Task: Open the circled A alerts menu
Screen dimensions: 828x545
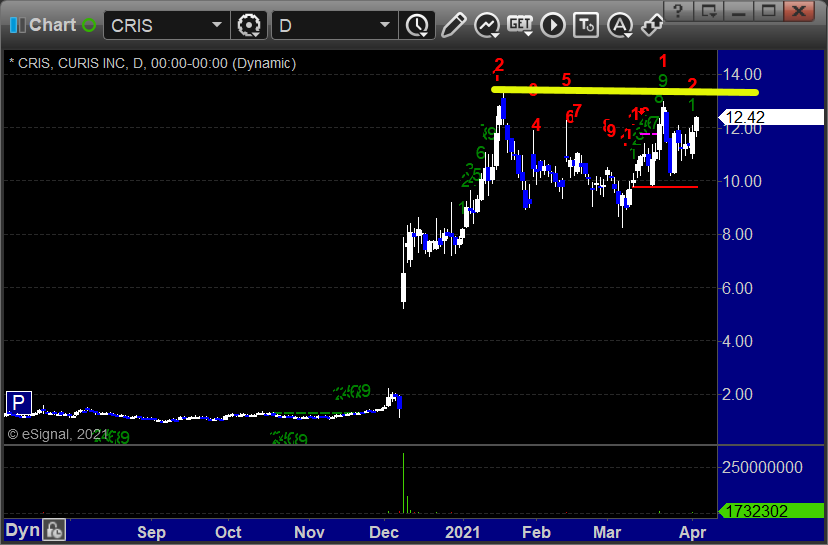Action: click(619, 25)
